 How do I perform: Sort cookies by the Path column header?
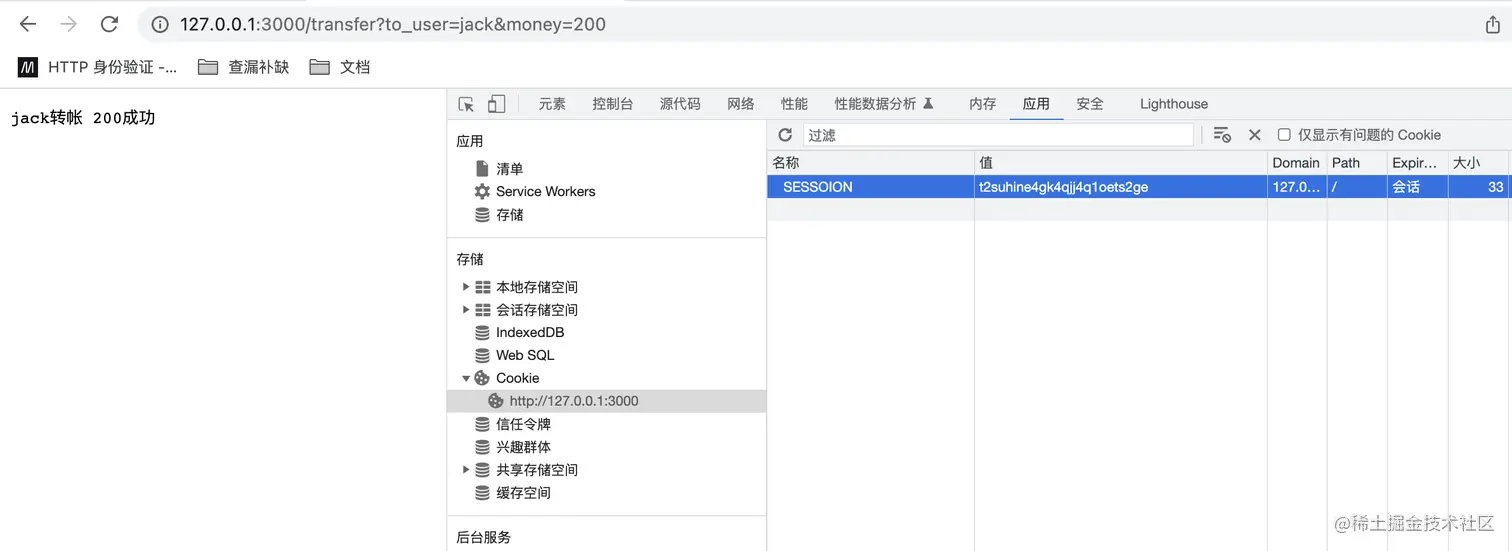1357,163
